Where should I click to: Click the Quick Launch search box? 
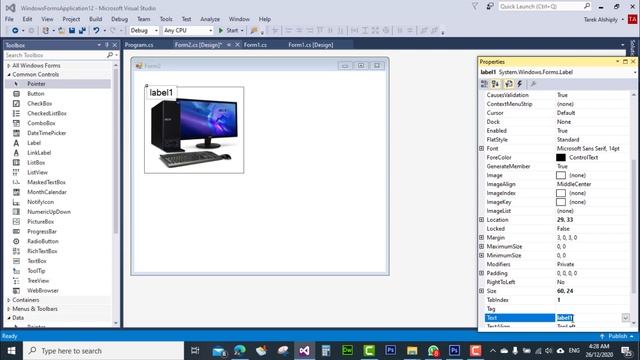coord(544,7)
